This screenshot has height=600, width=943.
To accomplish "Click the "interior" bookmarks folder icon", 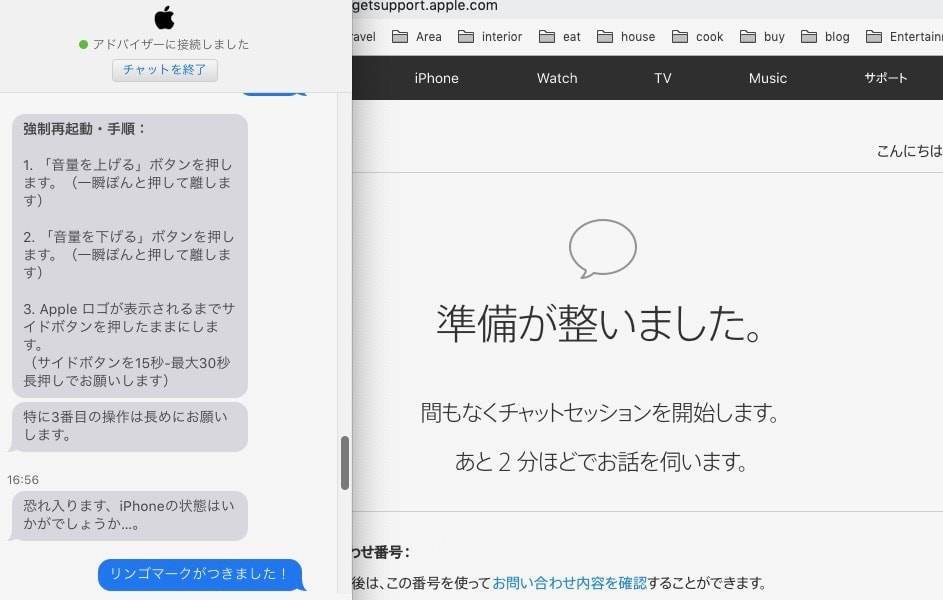I will [x=464, y=36].
